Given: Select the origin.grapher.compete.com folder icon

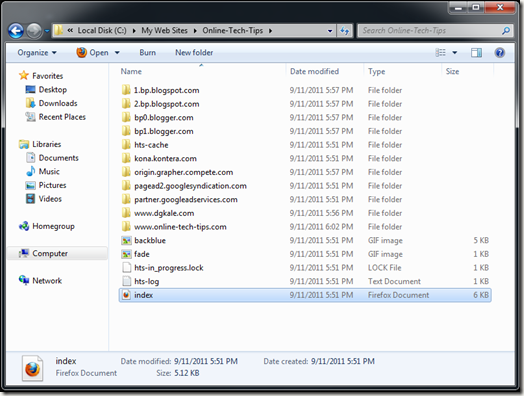Looking at the screenshot, I should tap(126, 172).
